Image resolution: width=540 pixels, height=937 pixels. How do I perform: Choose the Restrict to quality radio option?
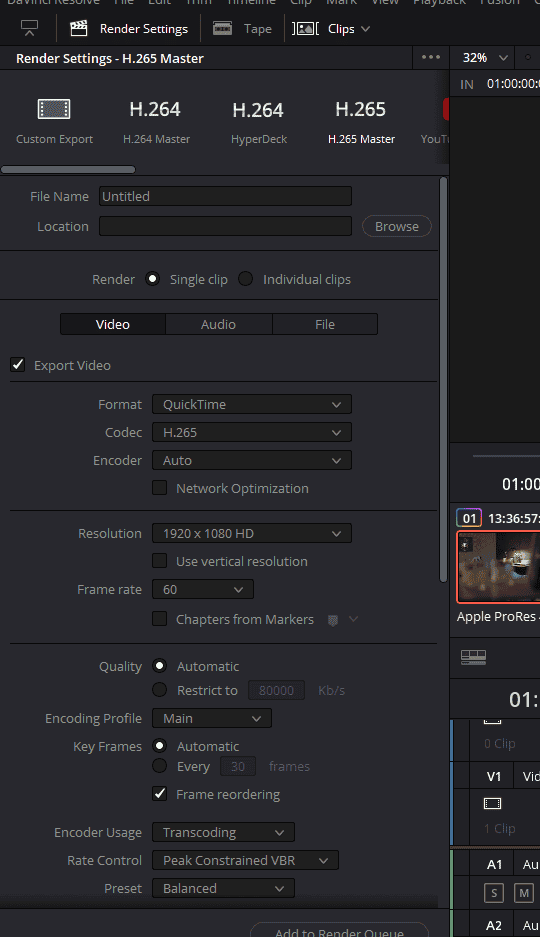pyautogui.click(x=159, y=690)
